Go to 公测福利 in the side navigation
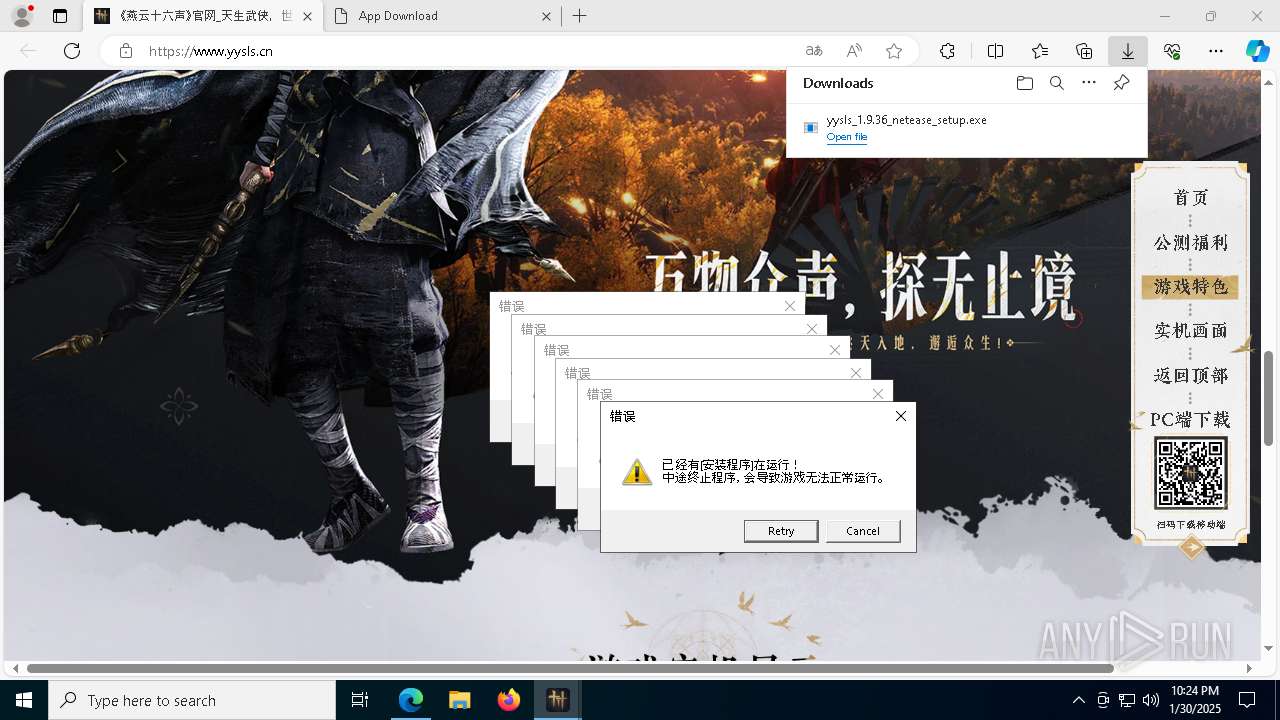The height and width of the screenshot is (720, 1280). coord(1190,243)
